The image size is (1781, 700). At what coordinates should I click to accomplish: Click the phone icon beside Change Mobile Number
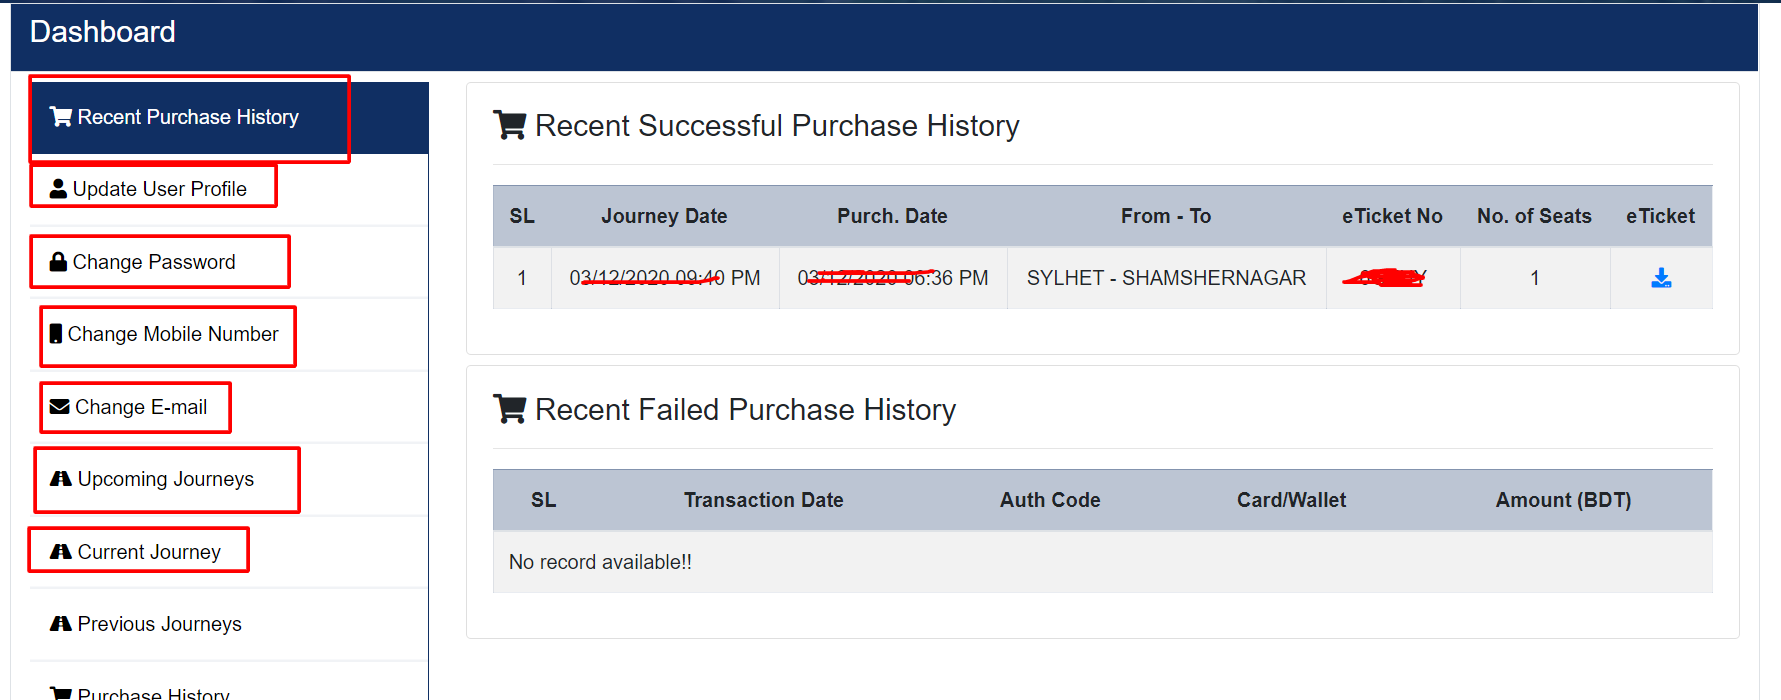point(56,334)
